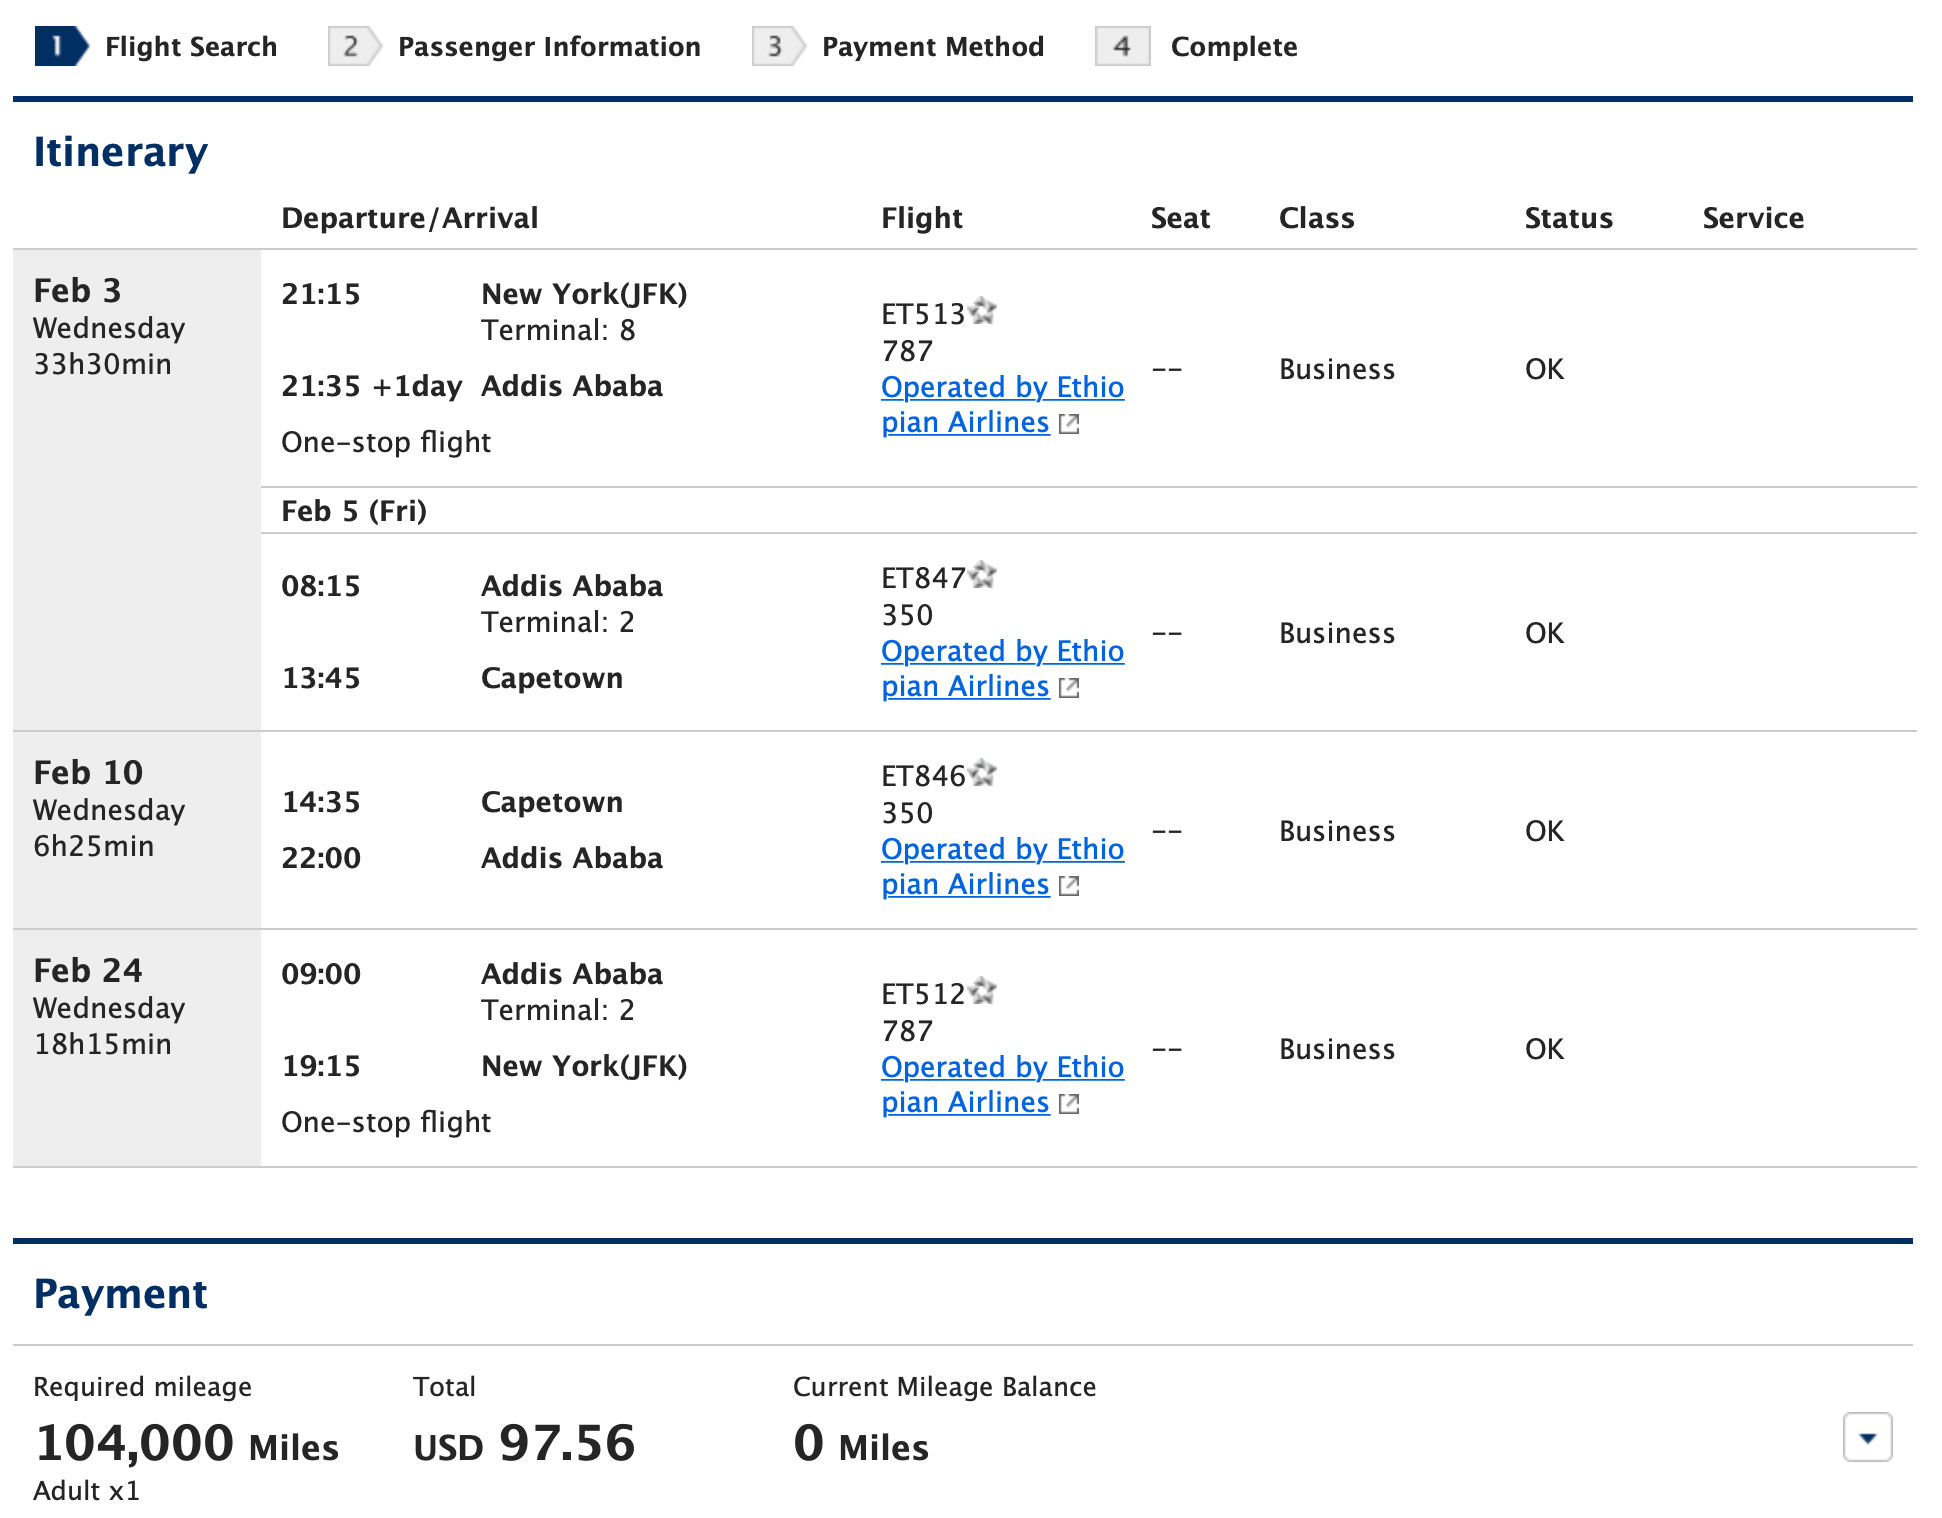Click the Required mileage 104,000 Miles figure
This screenshot has height=1518, width=1942.
[186, 1441]
